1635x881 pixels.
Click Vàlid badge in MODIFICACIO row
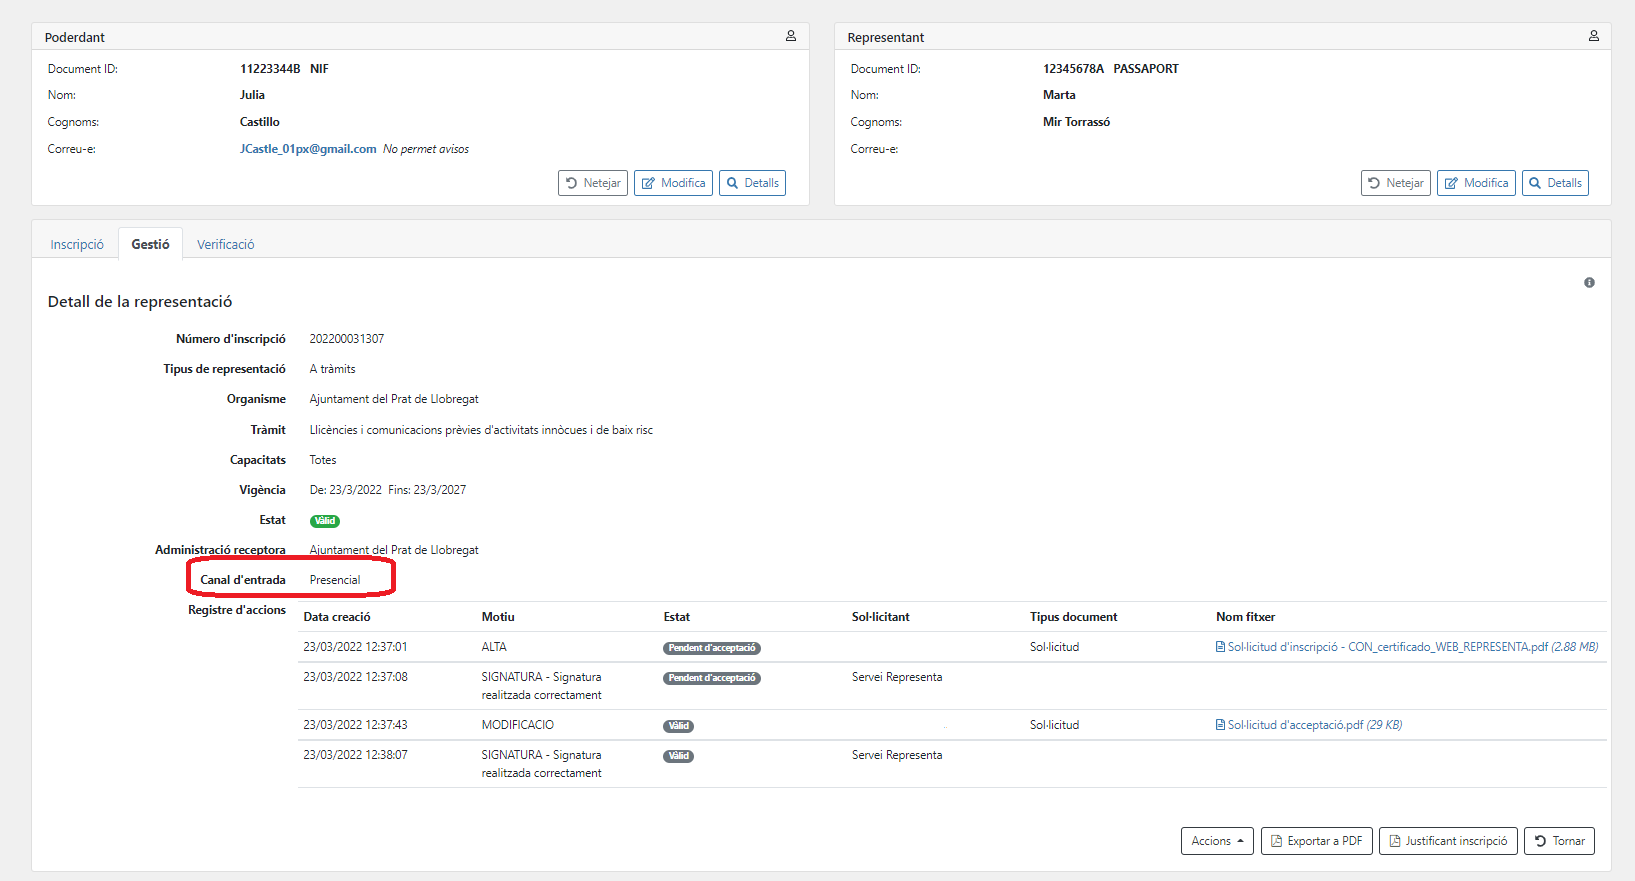coord(678,726)
